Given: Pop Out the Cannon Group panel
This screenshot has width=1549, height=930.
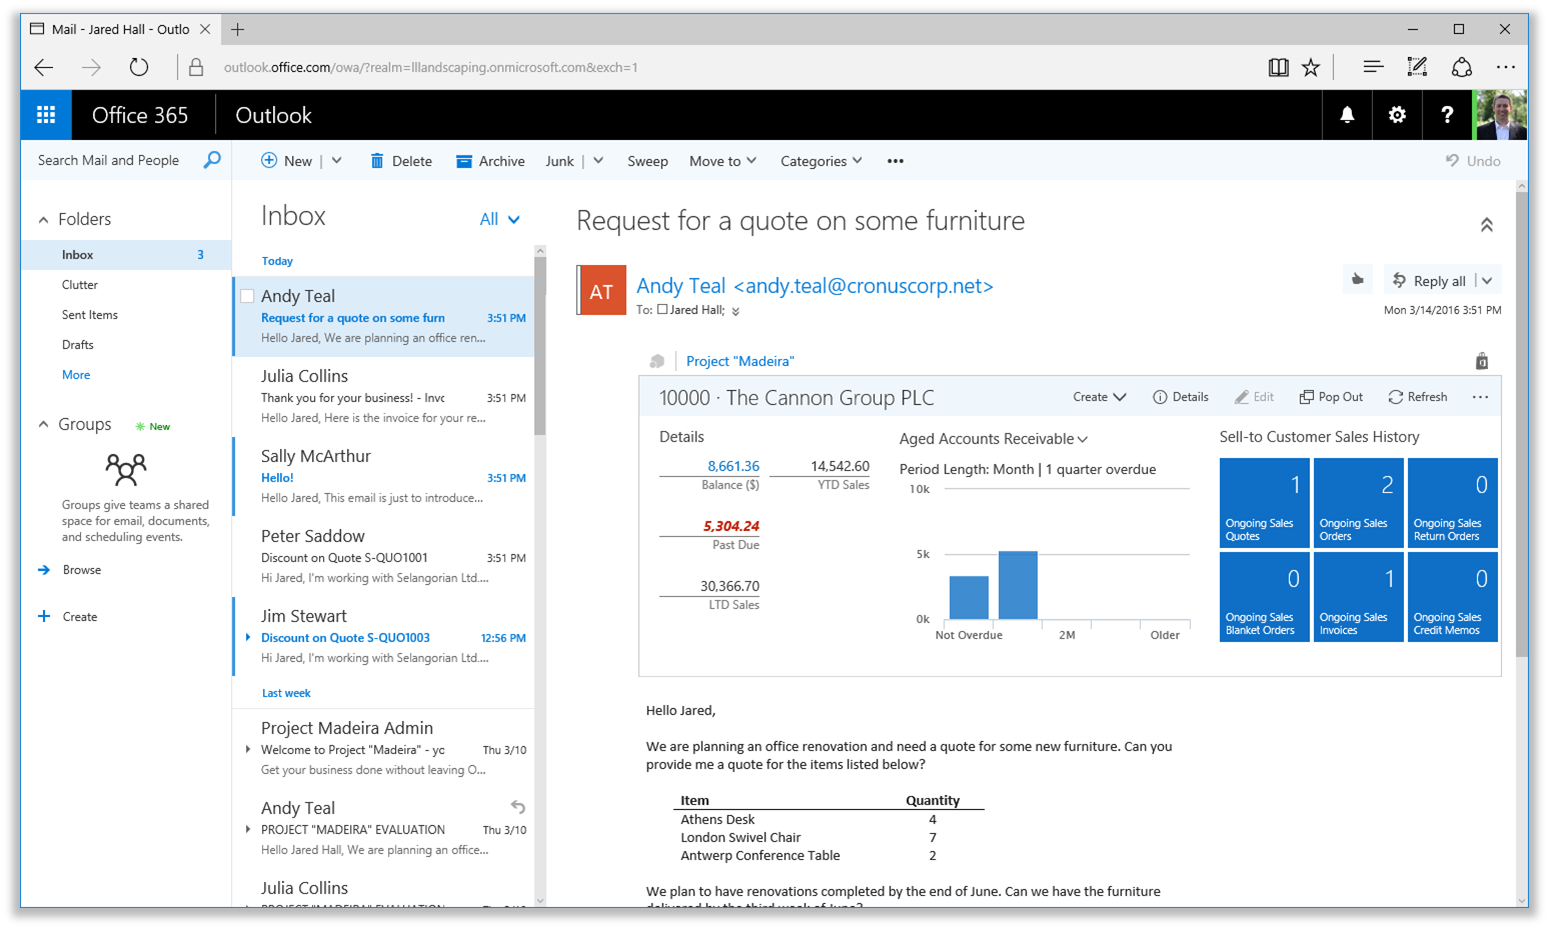Looking at the screenshot, I should click(x=1331, y=397).
